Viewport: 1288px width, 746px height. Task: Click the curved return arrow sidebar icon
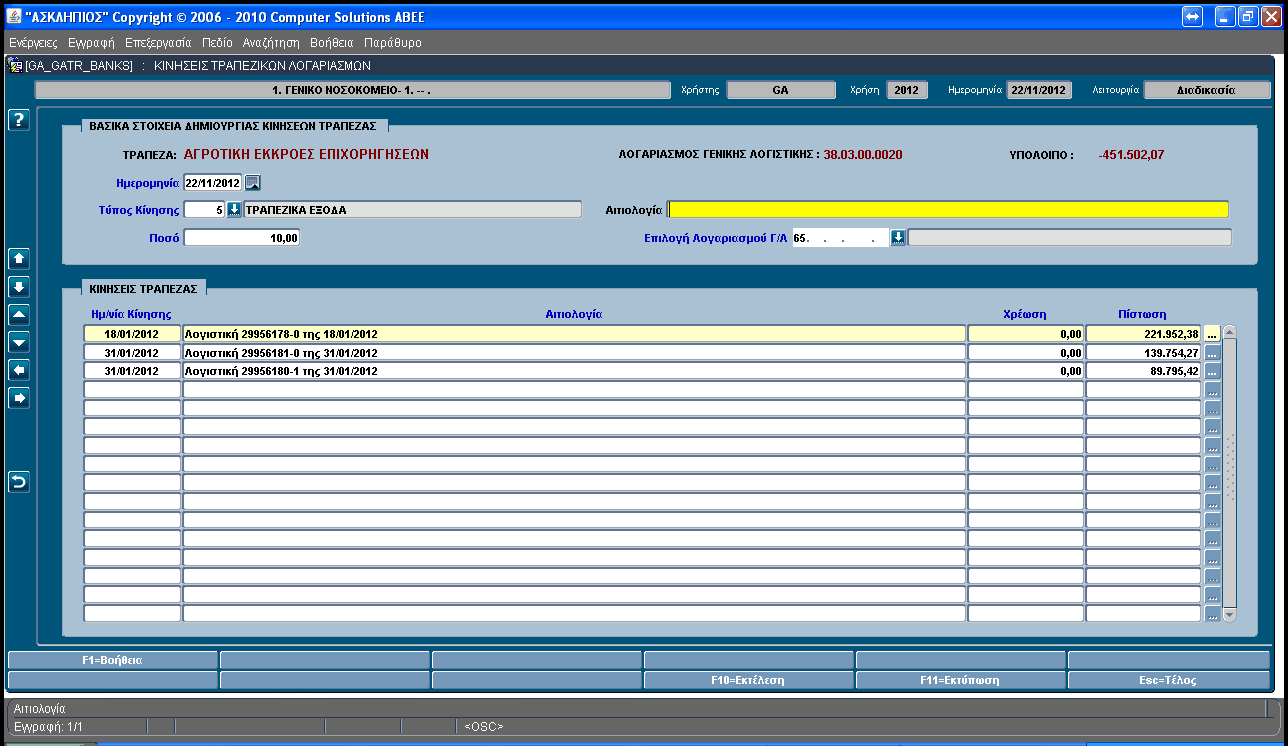[19, 482]
